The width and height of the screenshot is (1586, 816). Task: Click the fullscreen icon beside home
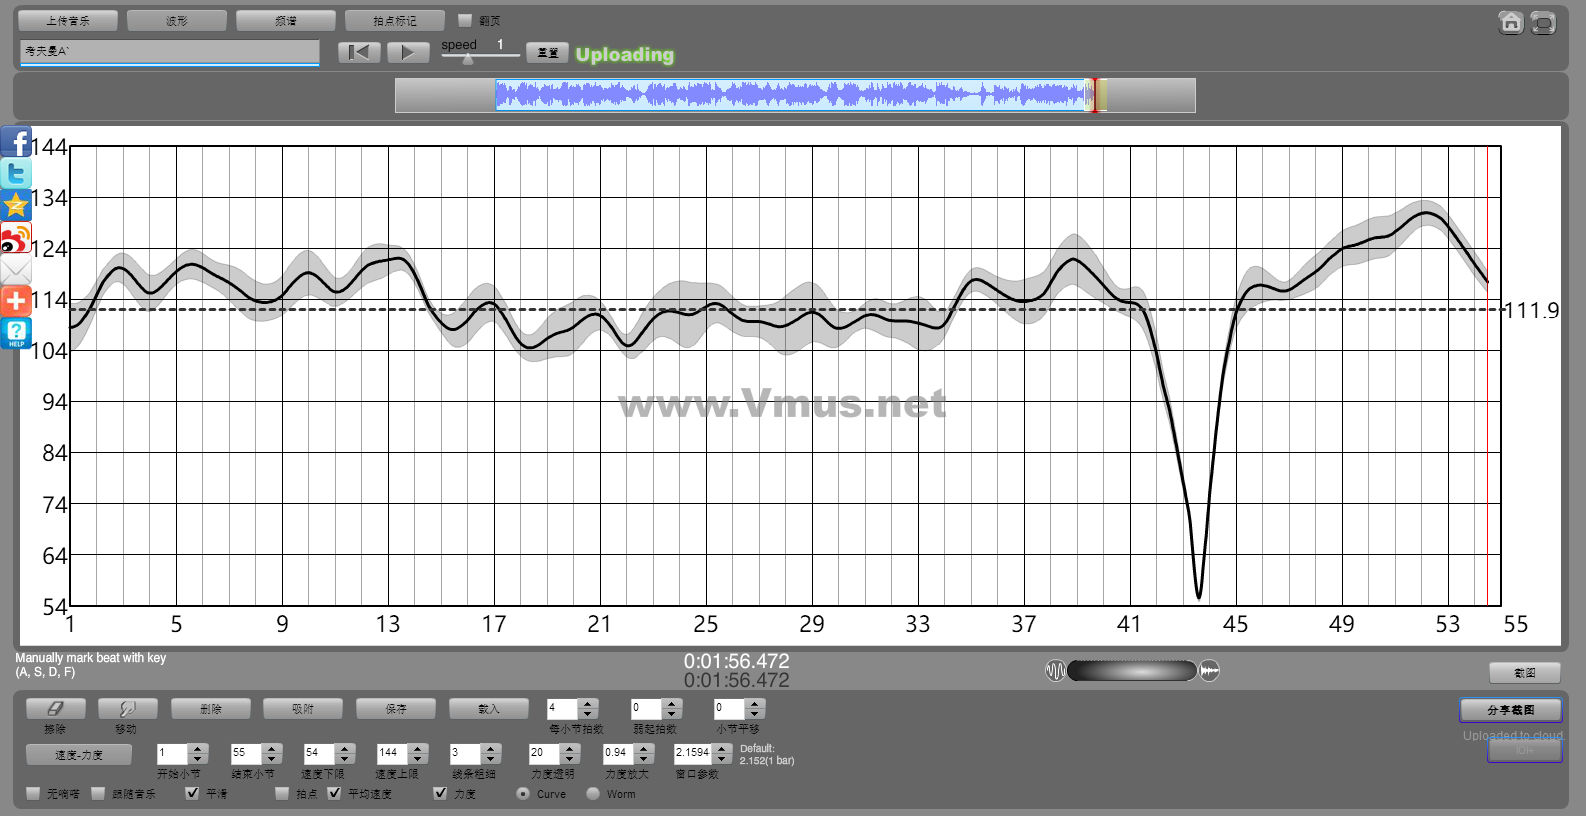point(1543,23)
